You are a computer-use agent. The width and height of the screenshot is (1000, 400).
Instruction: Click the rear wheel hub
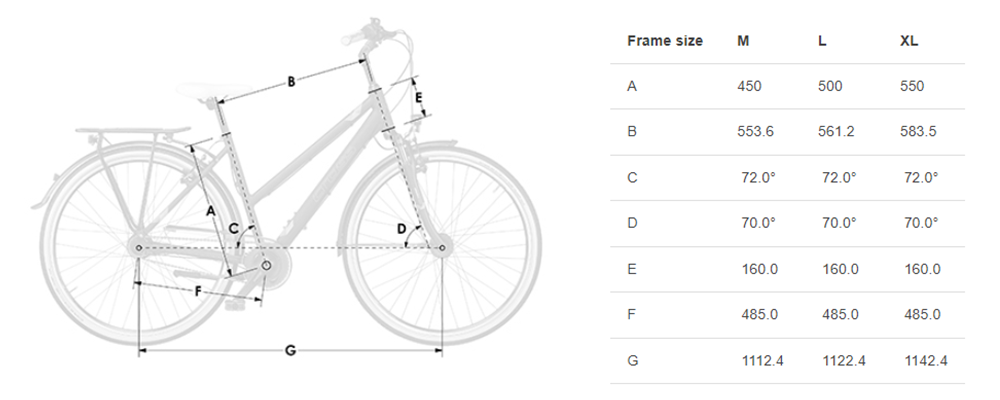click(138, 248)
